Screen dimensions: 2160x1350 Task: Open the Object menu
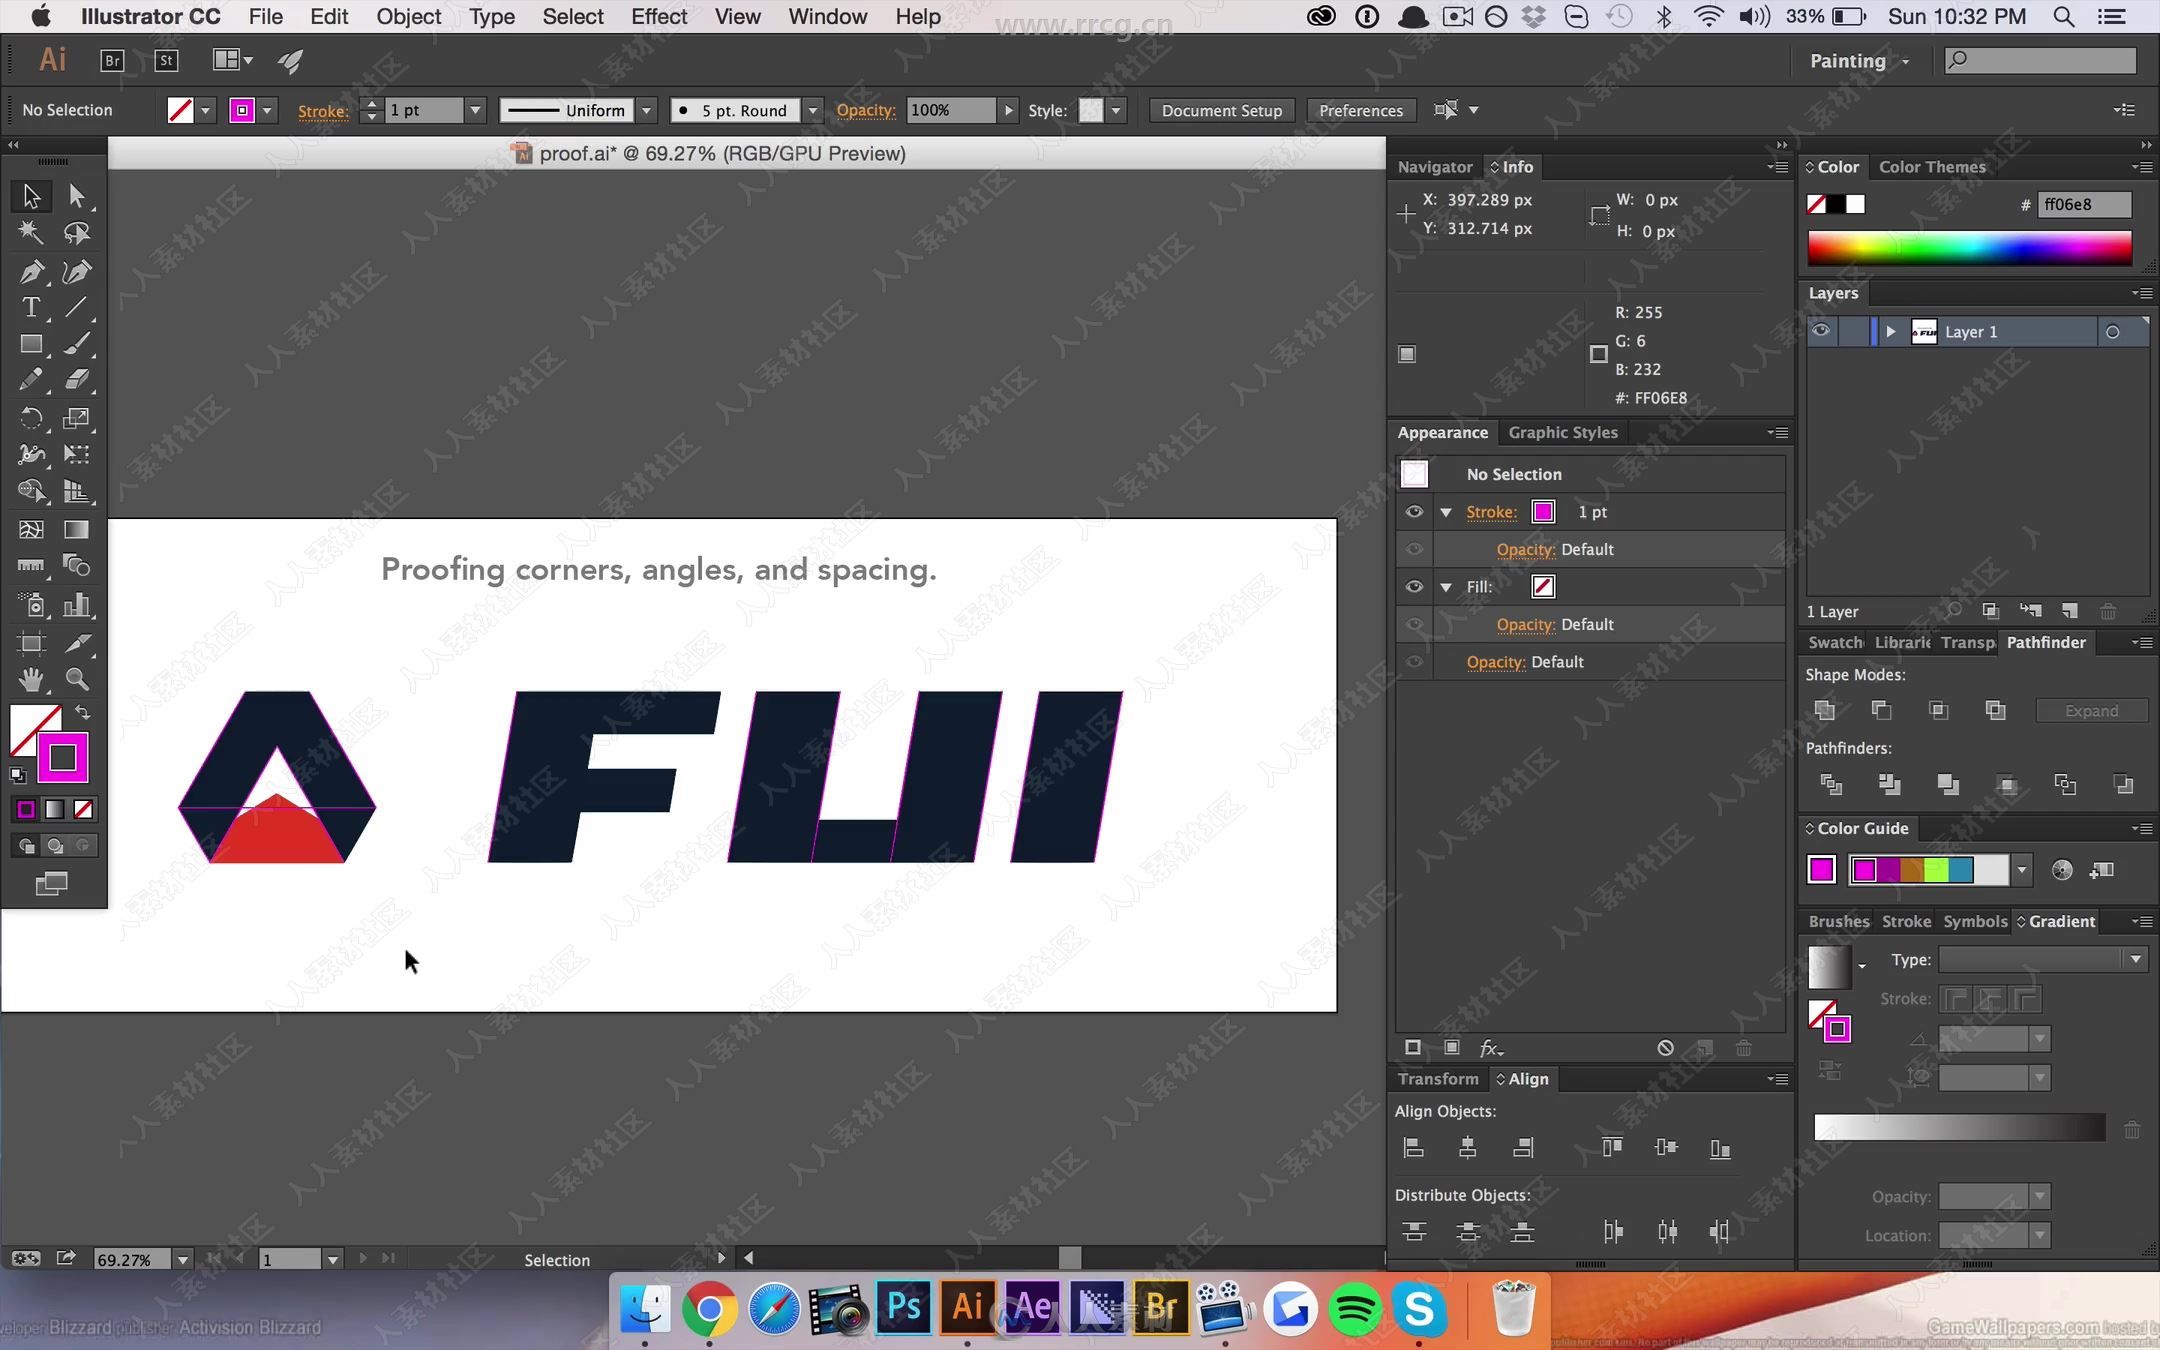pyautogui.click(x=408, y=16)
